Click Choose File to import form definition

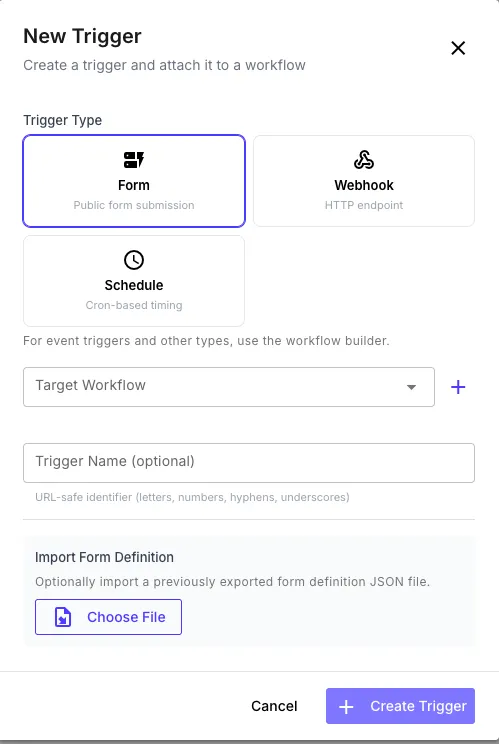(x=108, y=617)
